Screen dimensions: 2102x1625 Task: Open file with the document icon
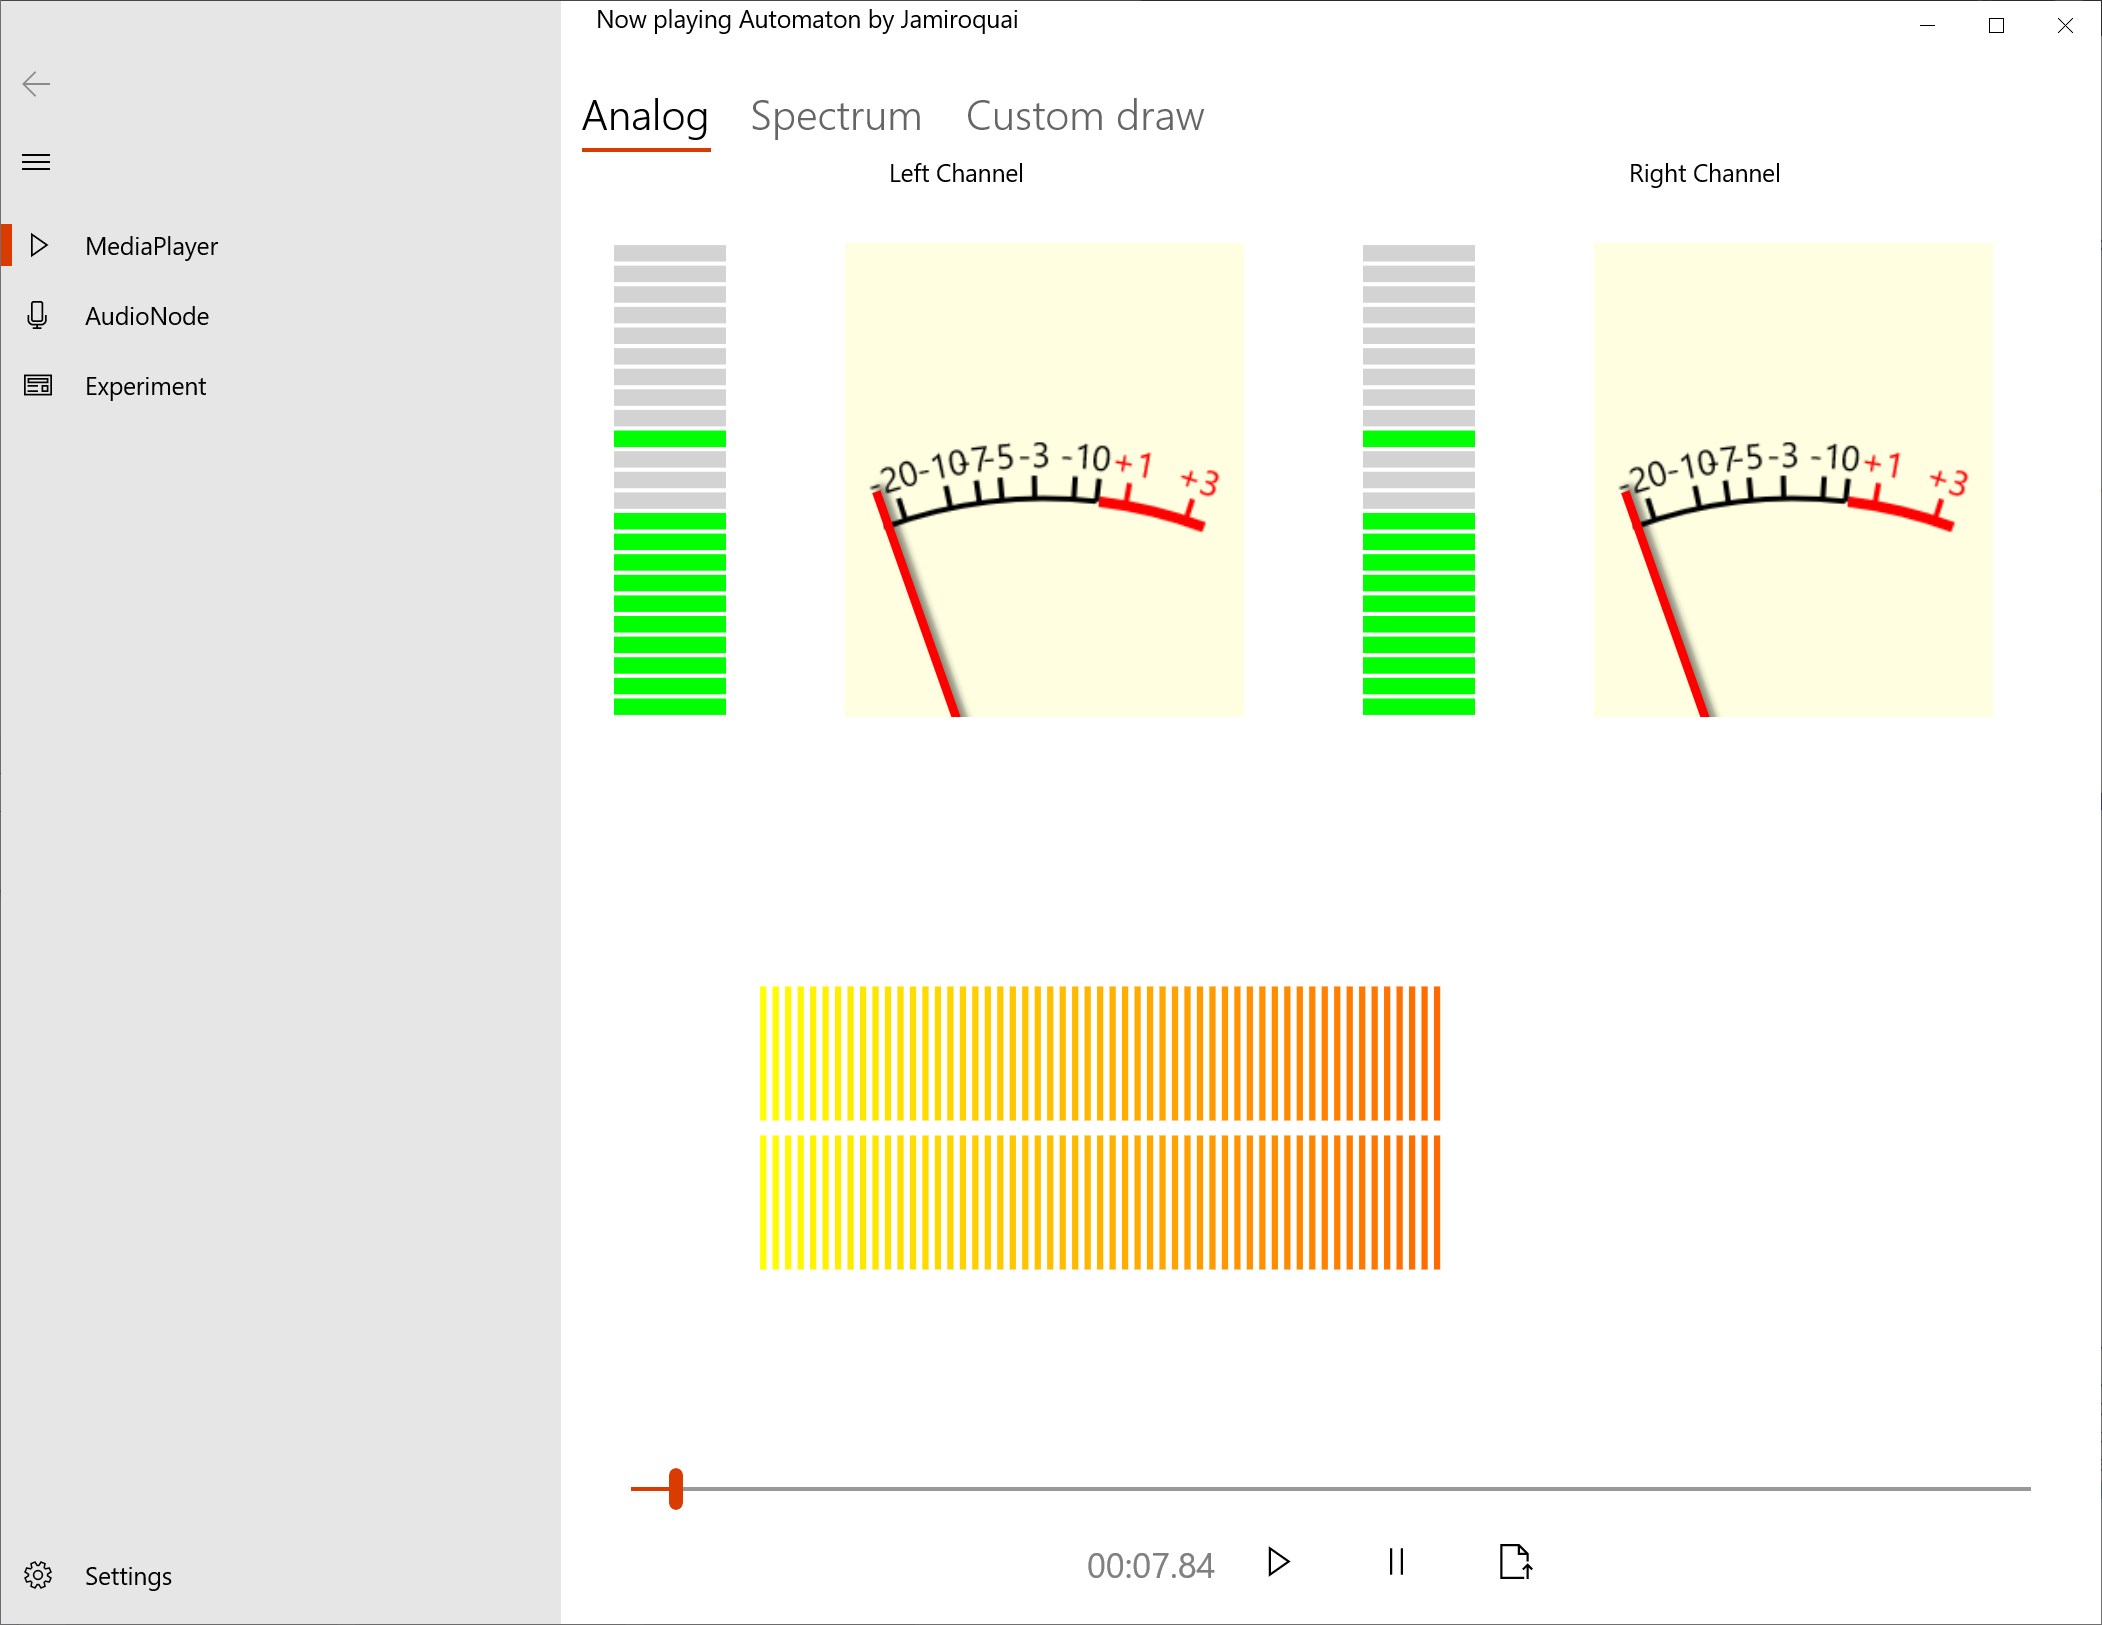[x=1515, y=1562]
